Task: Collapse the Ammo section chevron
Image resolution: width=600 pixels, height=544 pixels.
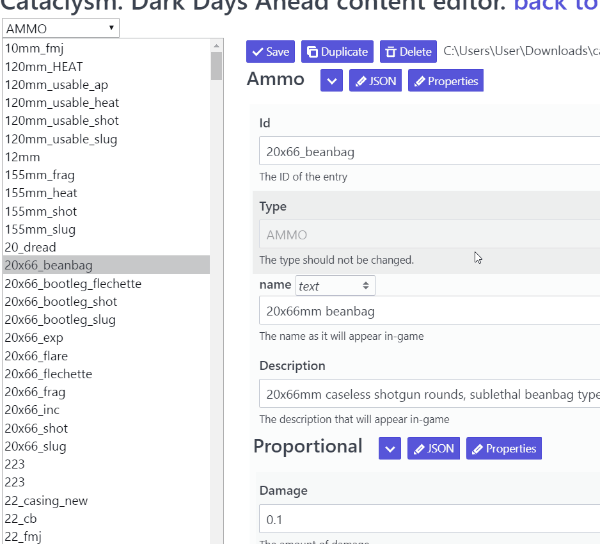Action: (x=332, y=81)
